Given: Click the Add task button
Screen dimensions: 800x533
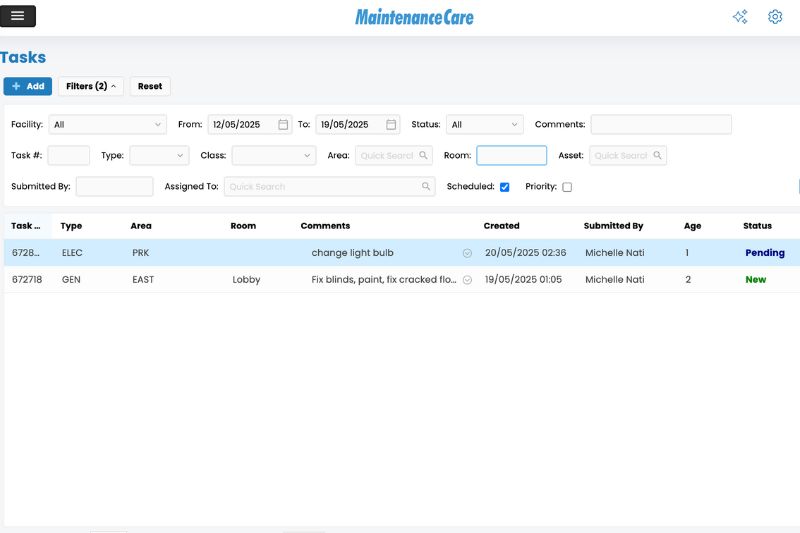Looking at the screenshot, I should tap(28, 86).
